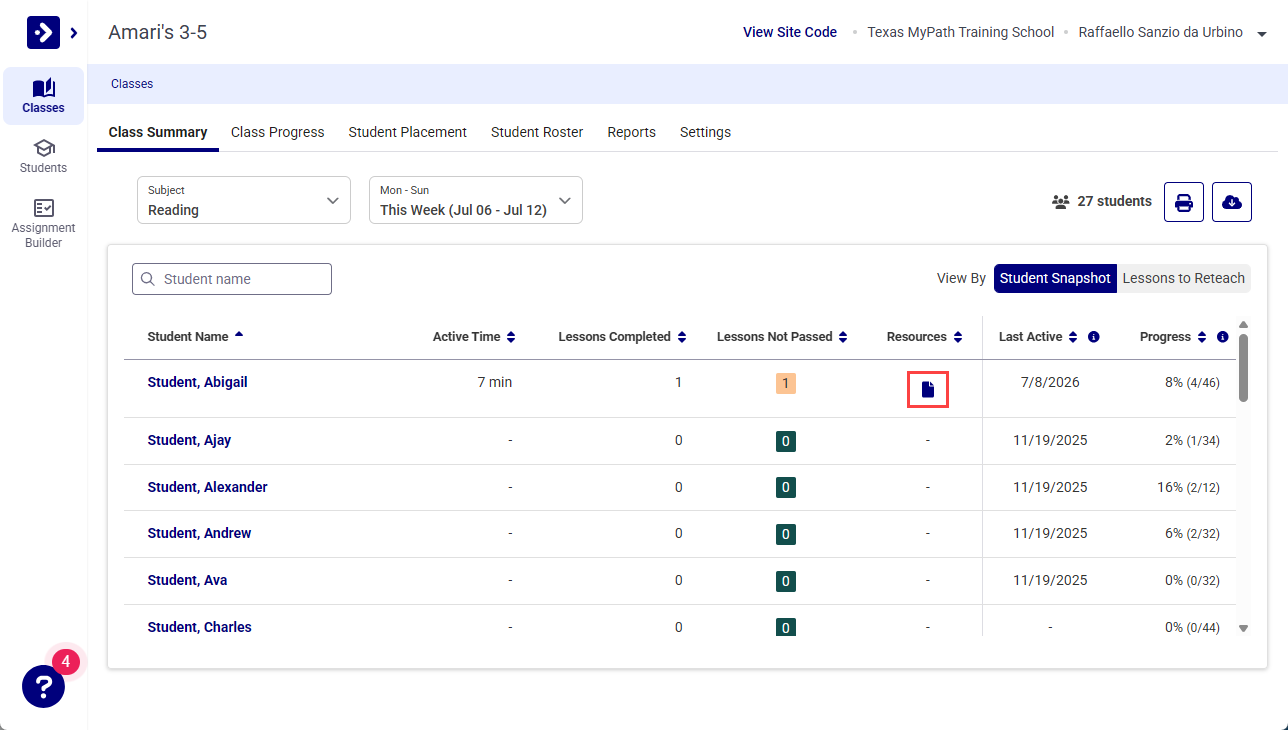Click the MyPath logo icon
The width and height of the screenshot is (1288, 730).
pos(43,33)
